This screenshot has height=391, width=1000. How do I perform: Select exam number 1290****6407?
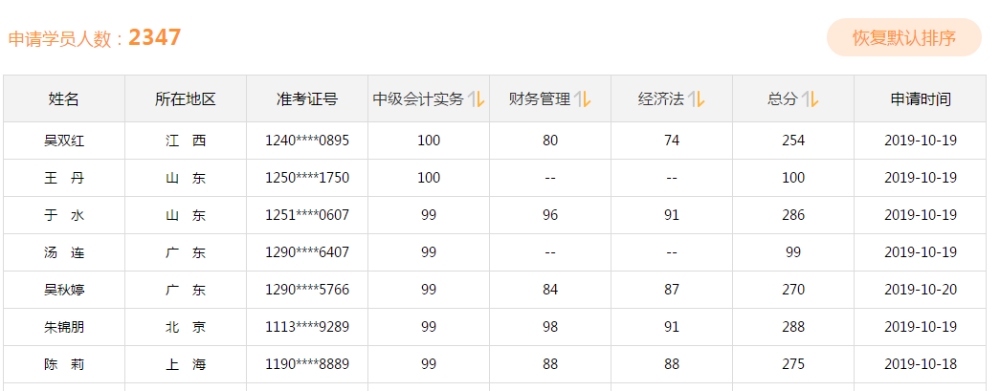[307, 253]
